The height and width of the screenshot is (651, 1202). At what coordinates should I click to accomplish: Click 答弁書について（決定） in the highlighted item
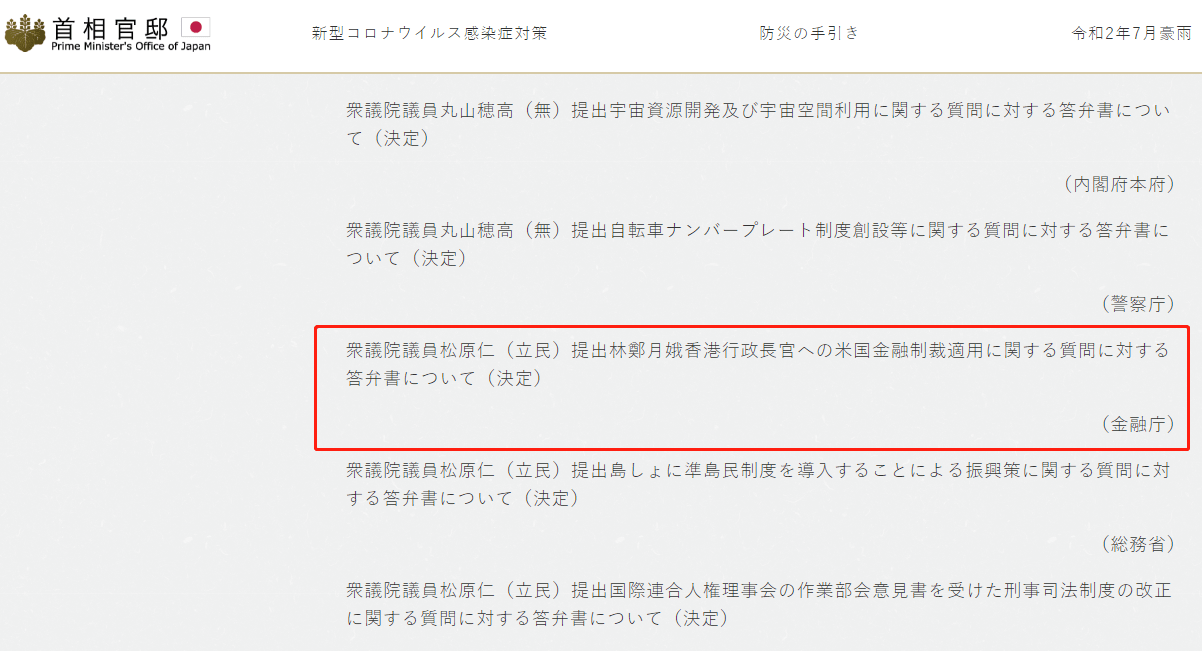(444, 379)
